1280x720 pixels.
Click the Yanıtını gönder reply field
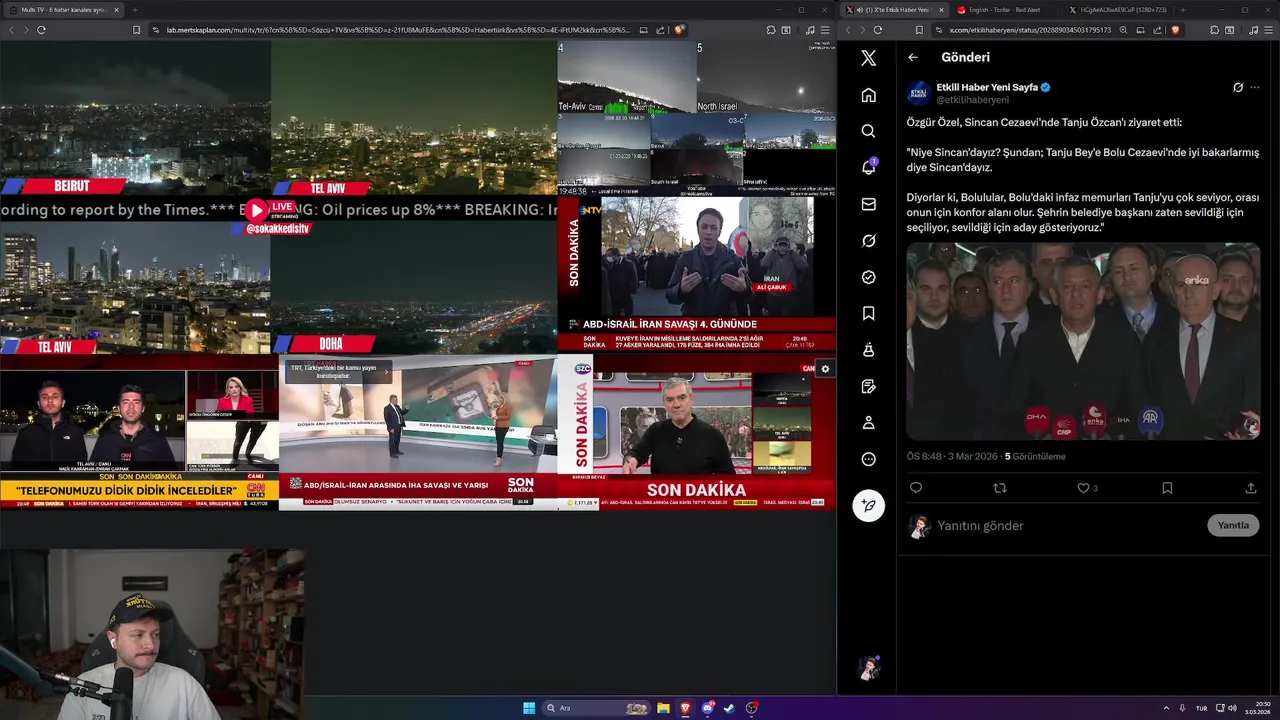[x=1068, y=525]
